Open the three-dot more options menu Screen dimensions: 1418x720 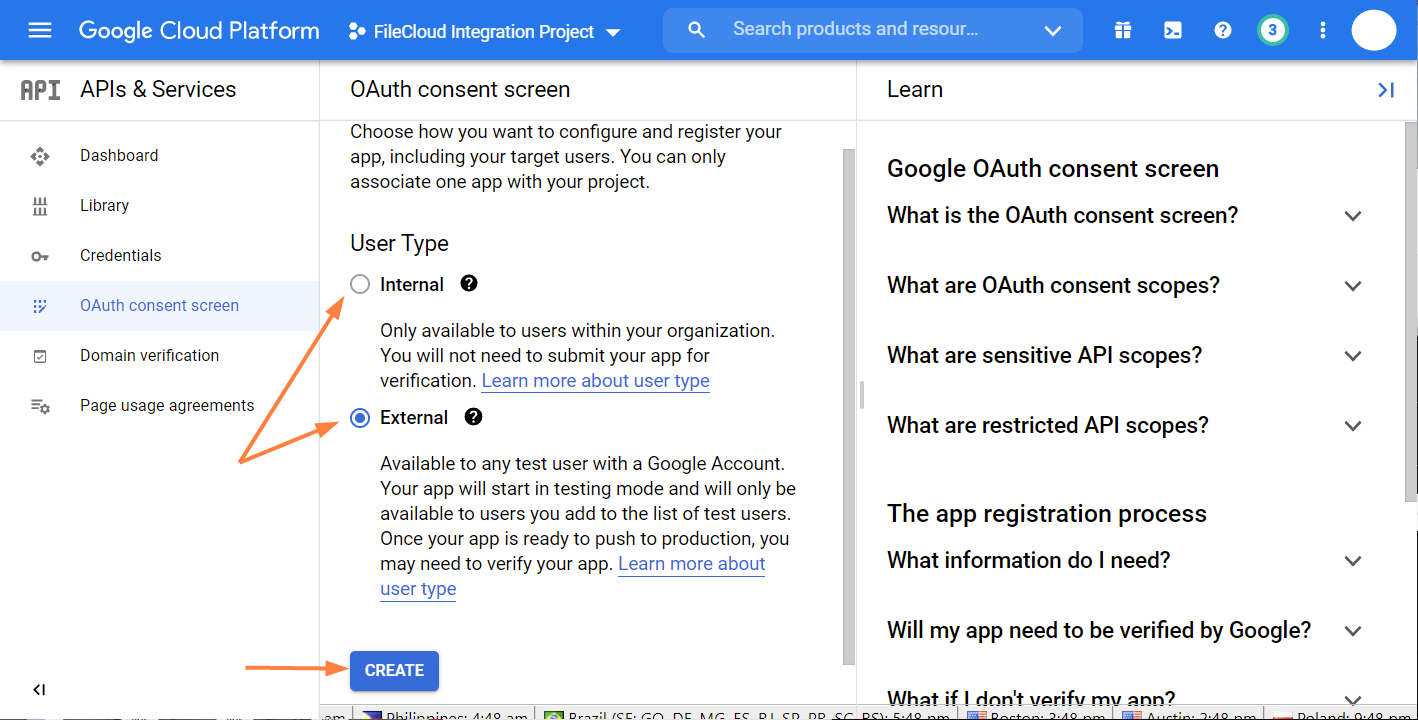(1323, 31)
